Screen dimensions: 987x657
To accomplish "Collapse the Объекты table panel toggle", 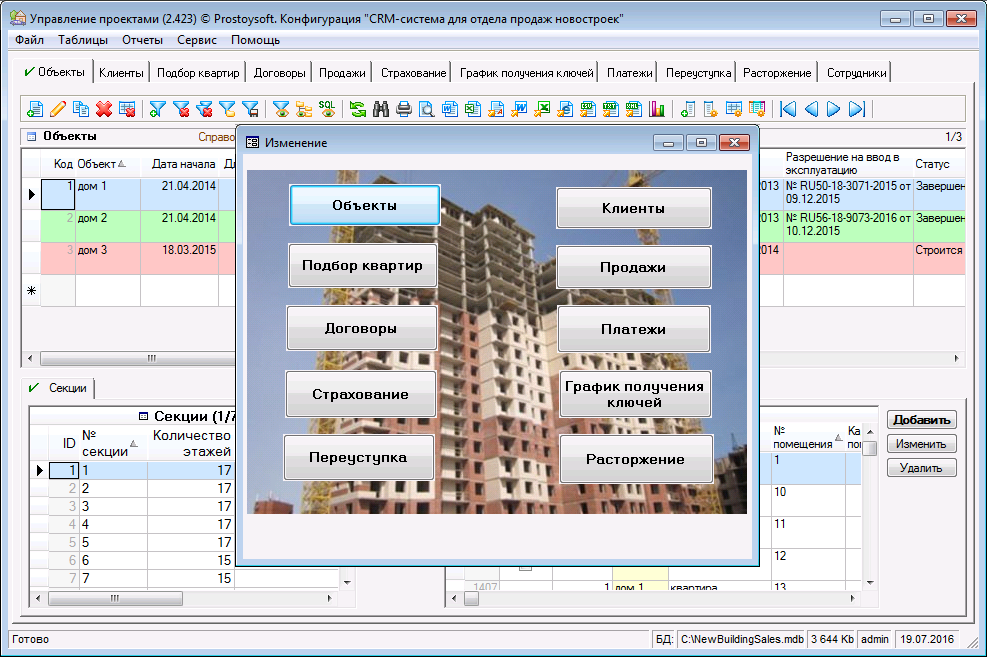I will click(31, 136).
